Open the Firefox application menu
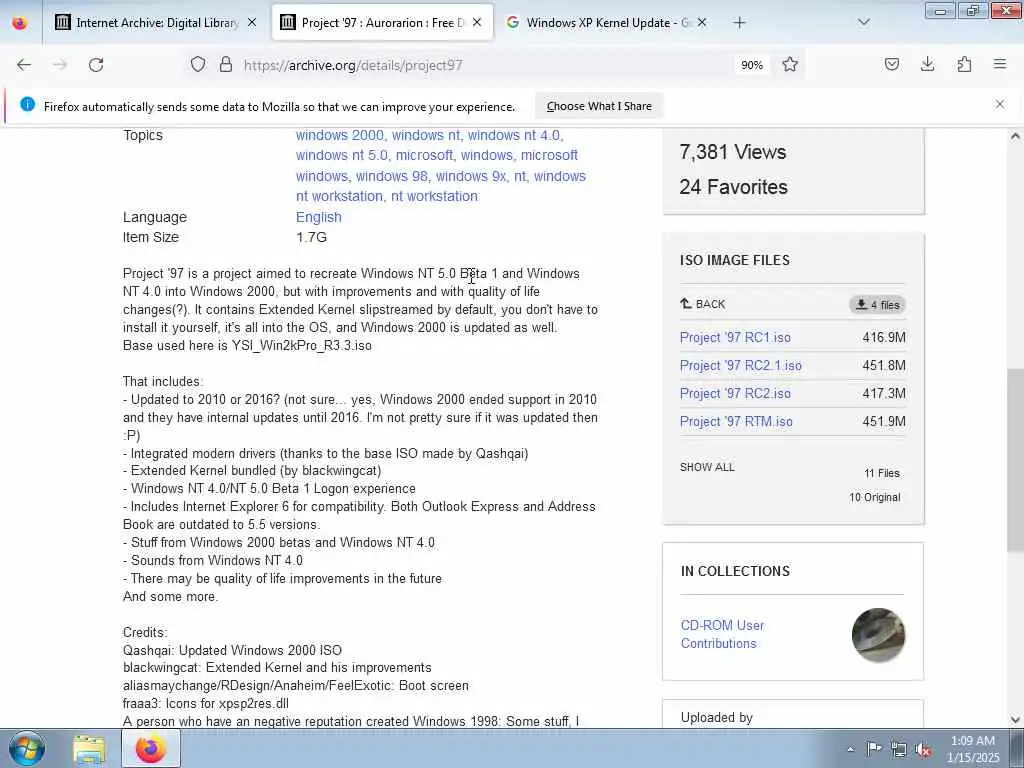 1000,64
